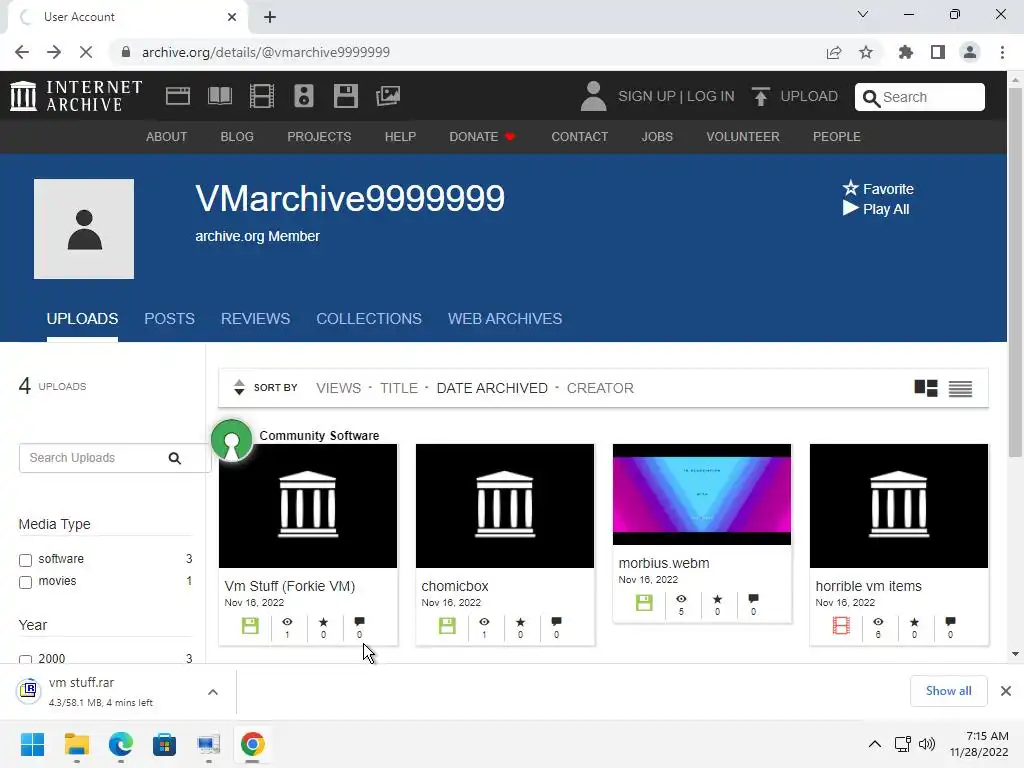Sort uploads by TITLE
1024x768 pixels.
click(398, 388)
